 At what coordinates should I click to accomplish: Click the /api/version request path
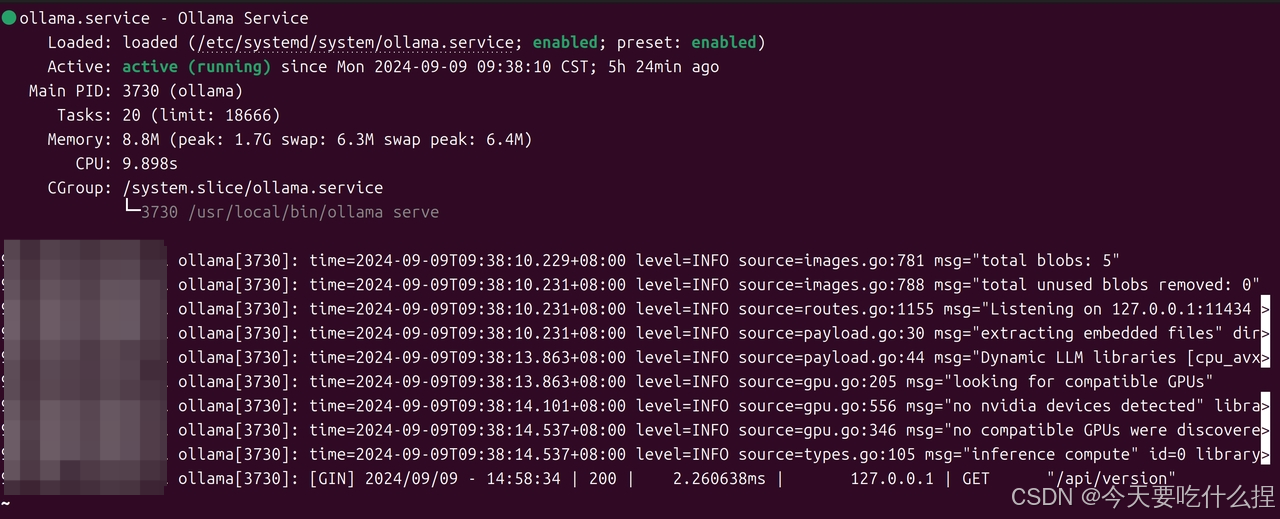tap(1111, 478)
